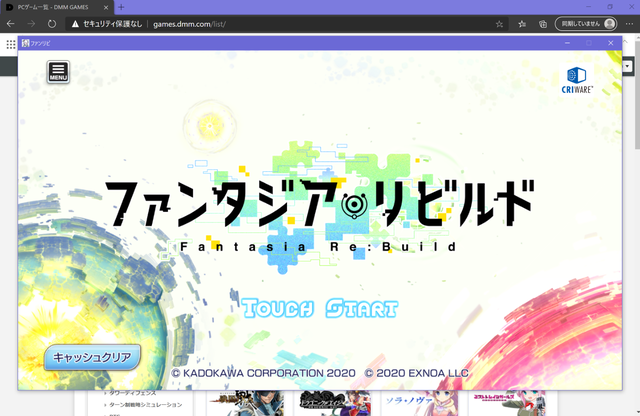The width and height of the screenshot is (640, 416).
Task: Click the CRIWARE logo
Action: coord(577,80)
